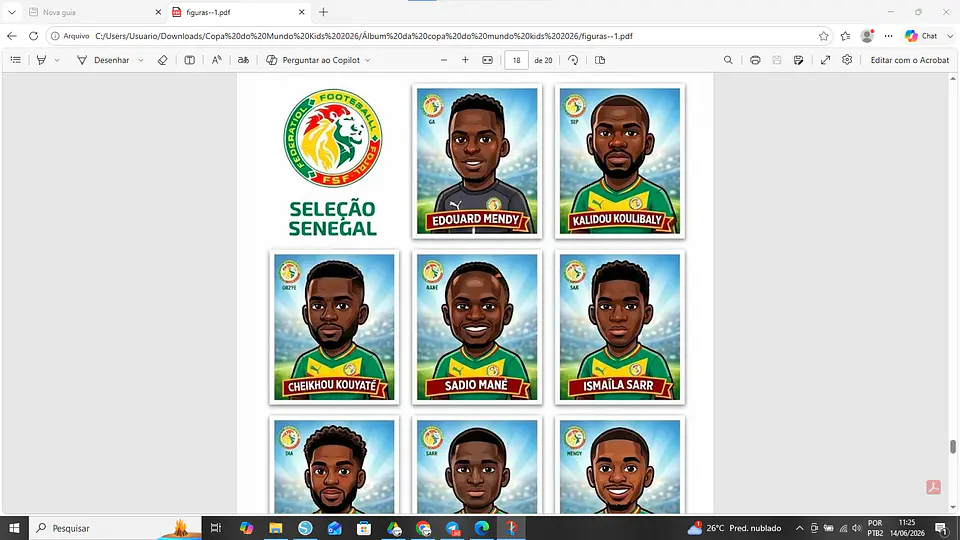Toggle fit to width view
Screen dimensions: 960x540
[487, 60]
